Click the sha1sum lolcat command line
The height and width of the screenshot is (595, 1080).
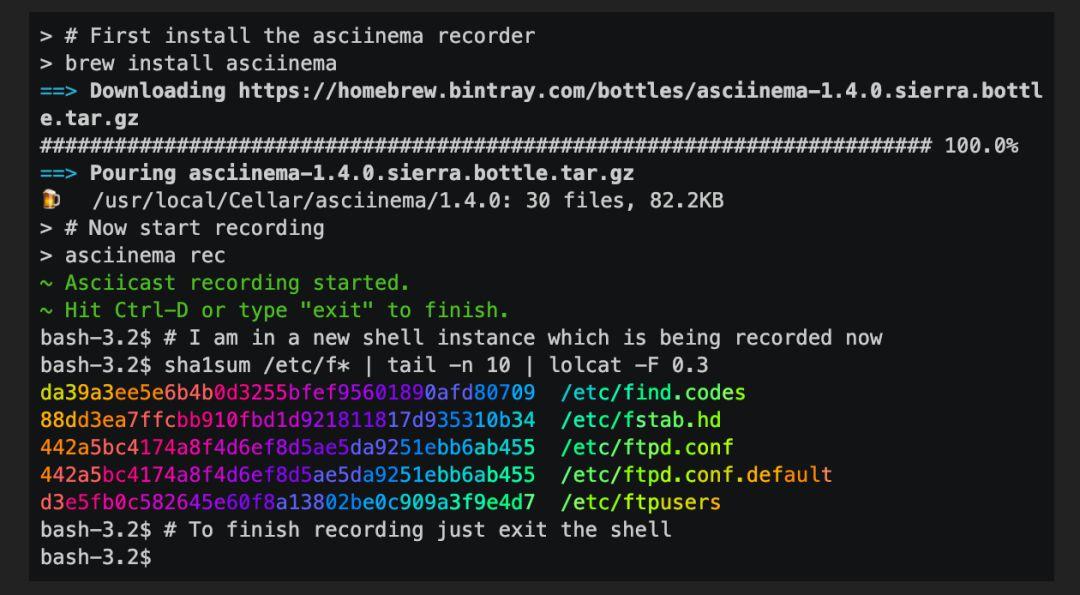pyautogui.click(x=374, y=366)
